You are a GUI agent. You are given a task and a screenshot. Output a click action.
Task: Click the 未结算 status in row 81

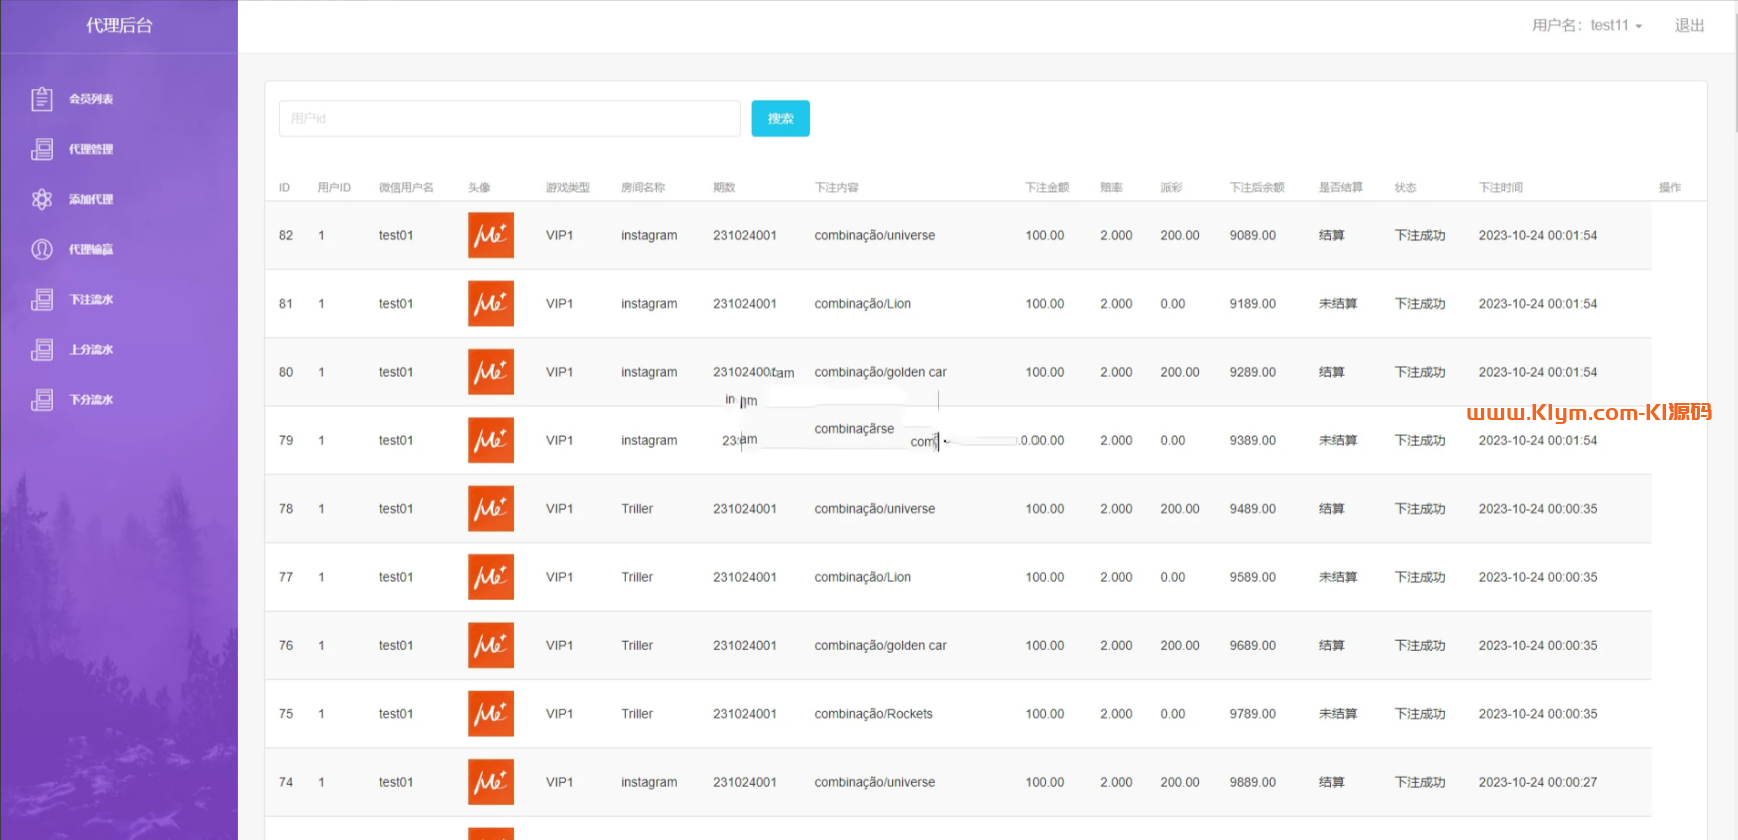click(x=1337, y=304)
